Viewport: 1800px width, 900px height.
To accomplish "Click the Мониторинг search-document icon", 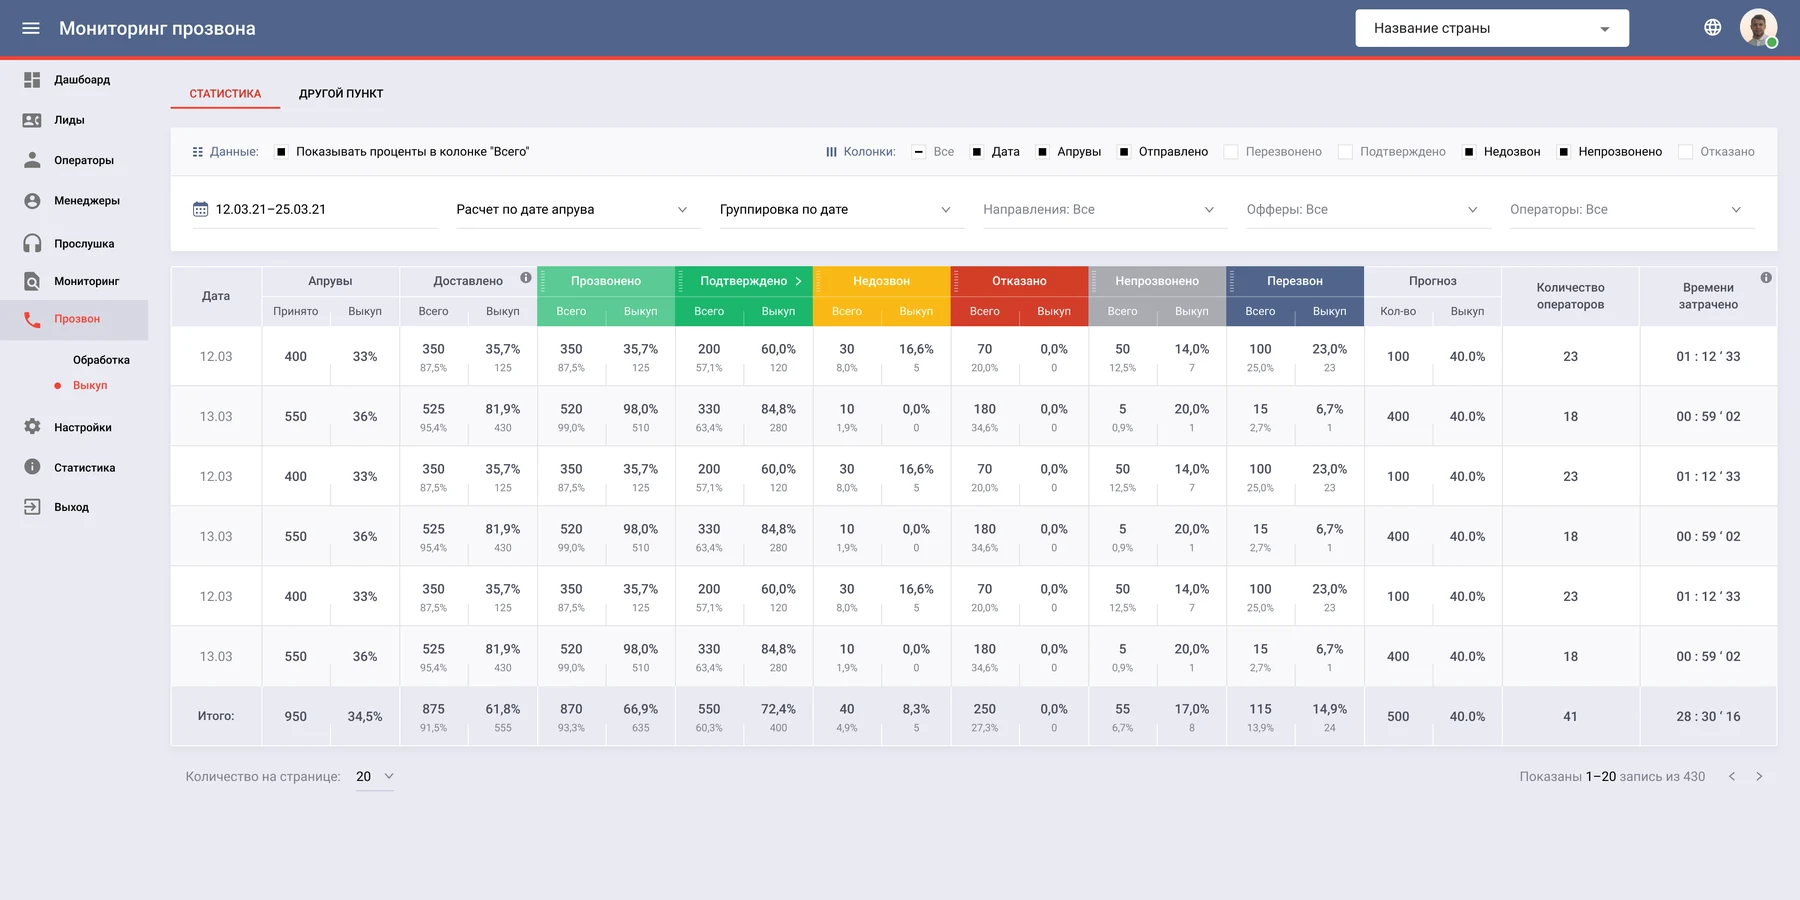I will coord(32,281).
